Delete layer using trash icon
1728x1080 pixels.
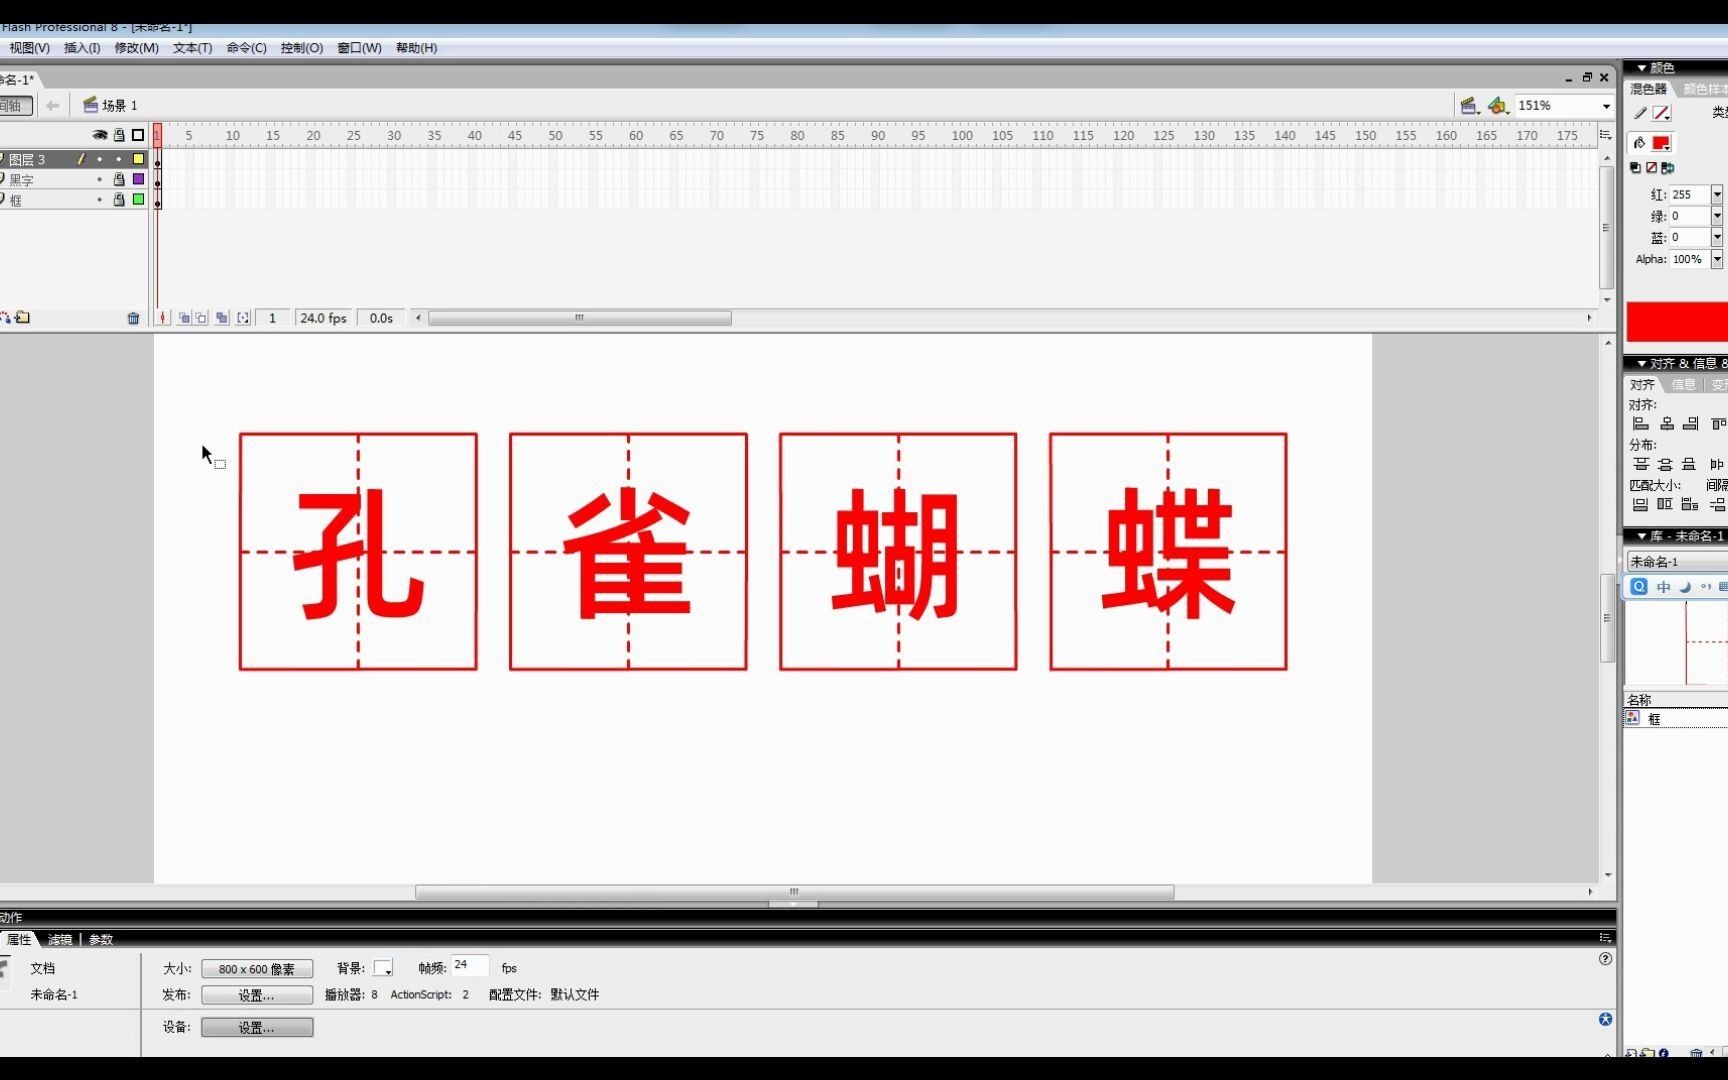click(x=133, y=318)
